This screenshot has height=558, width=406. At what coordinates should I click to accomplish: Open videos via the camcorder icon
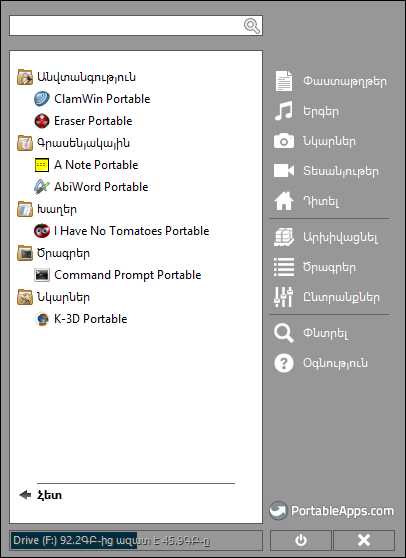pyautogui.click(x=284, y=171)
